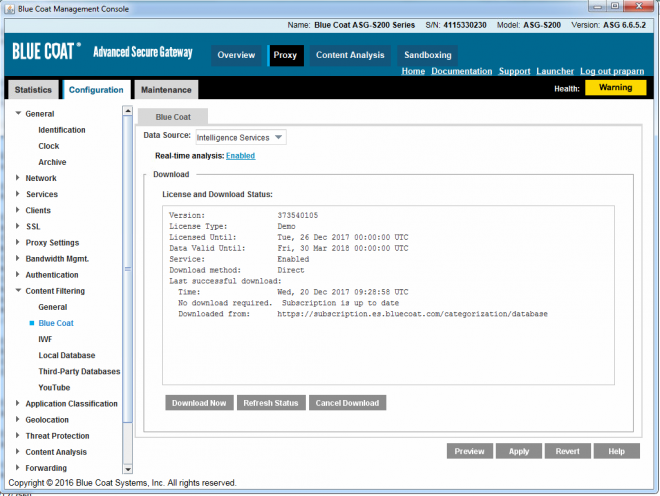Click the Licensed Until date value

[x=343, y=237]
